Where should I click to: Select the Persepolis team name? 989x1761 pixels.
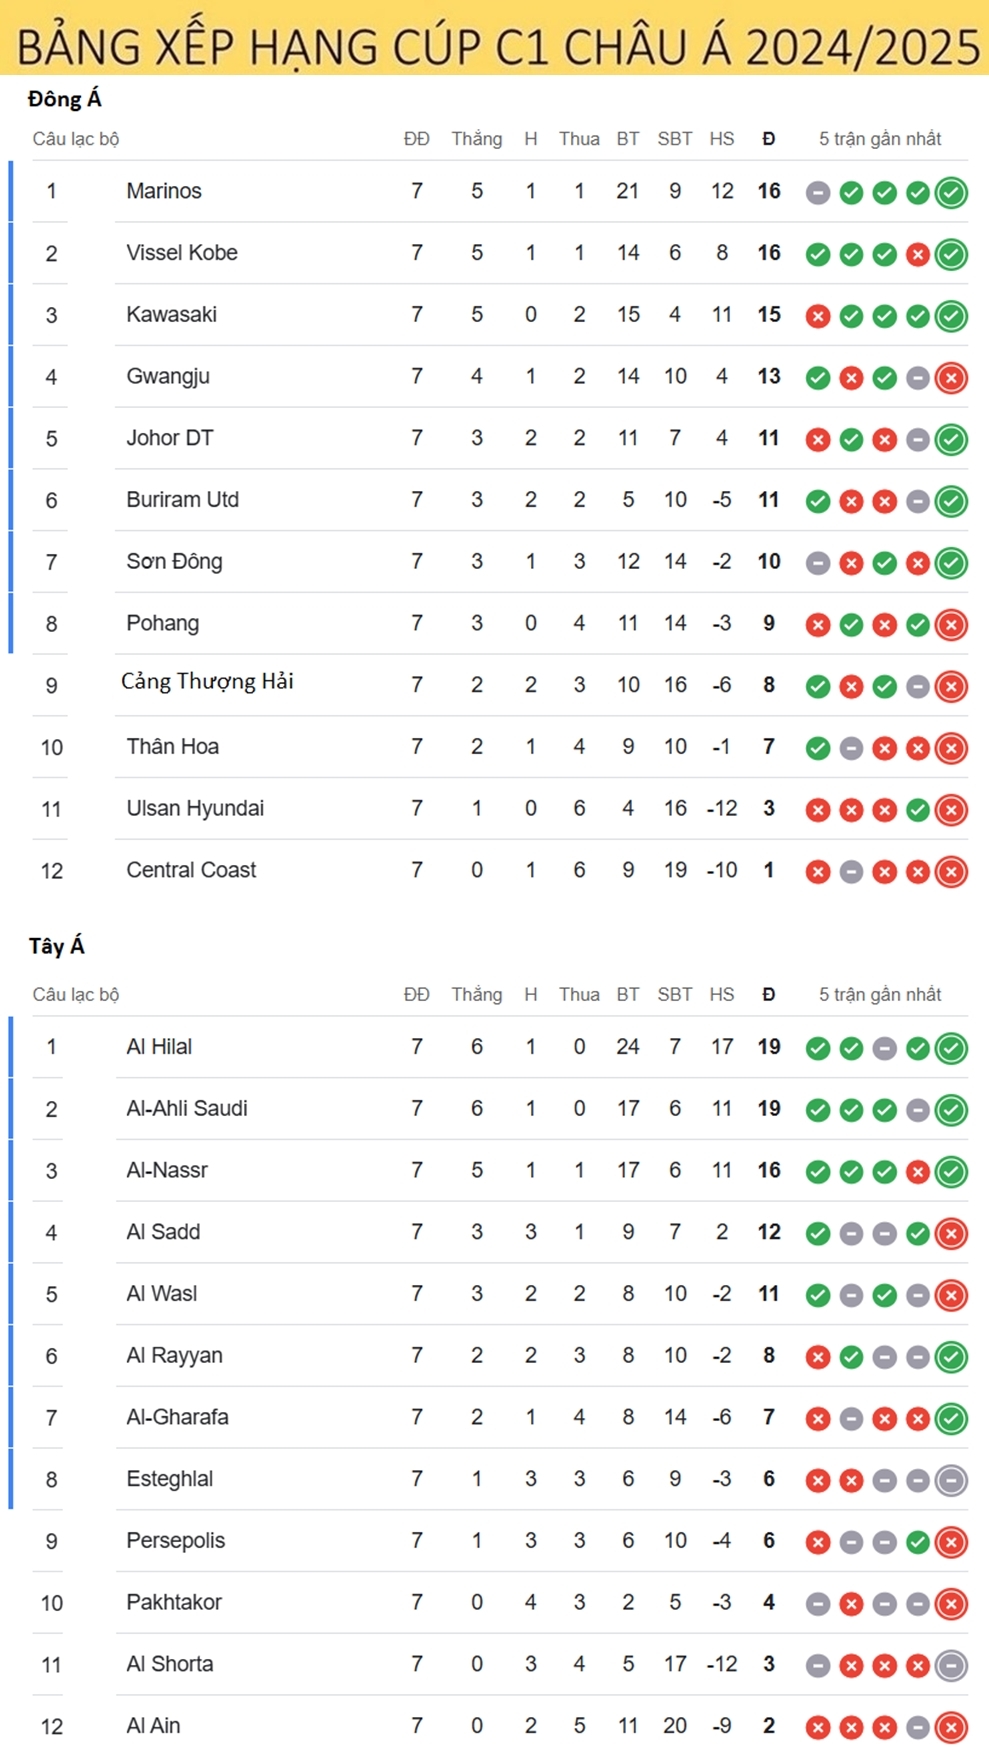(175, 1541)
